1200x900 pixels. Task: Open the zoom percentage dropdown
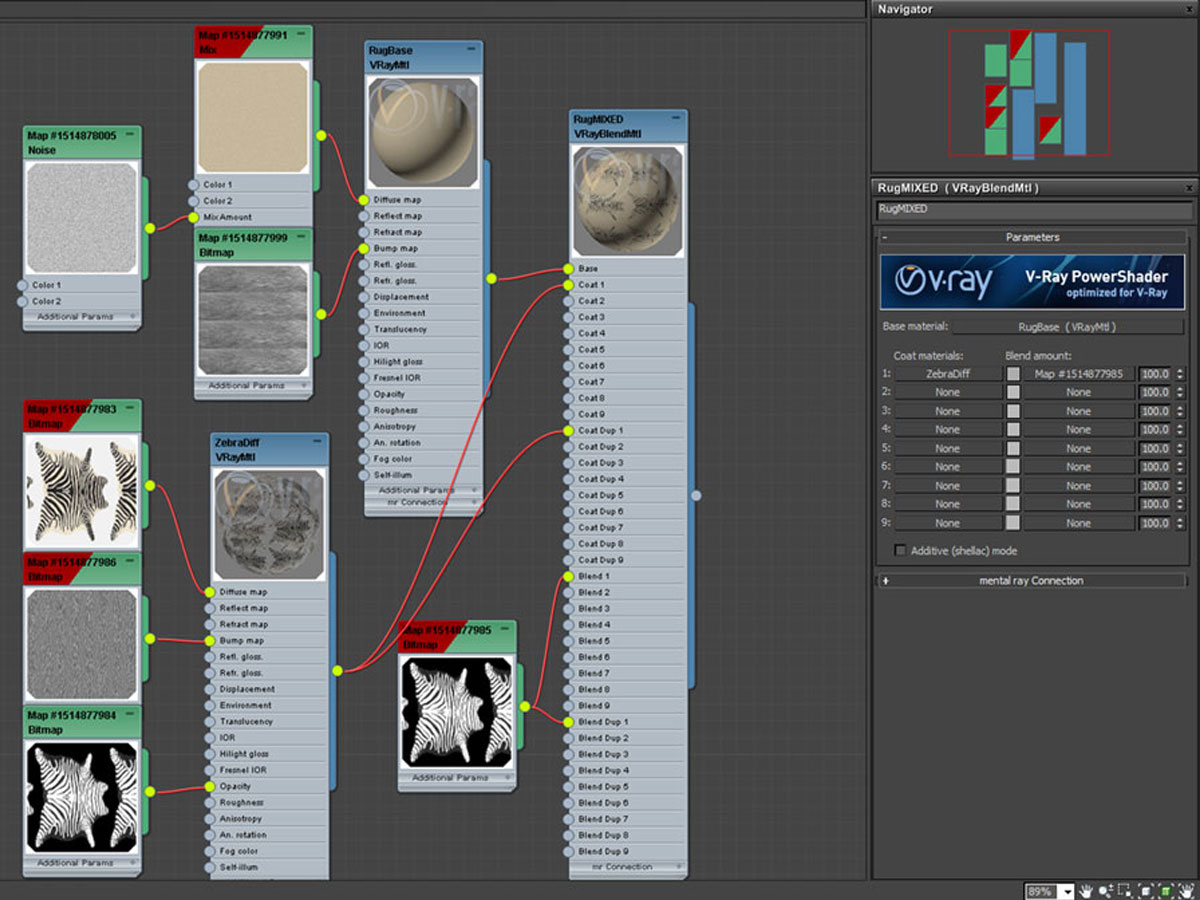click(x=1067, y=891)
